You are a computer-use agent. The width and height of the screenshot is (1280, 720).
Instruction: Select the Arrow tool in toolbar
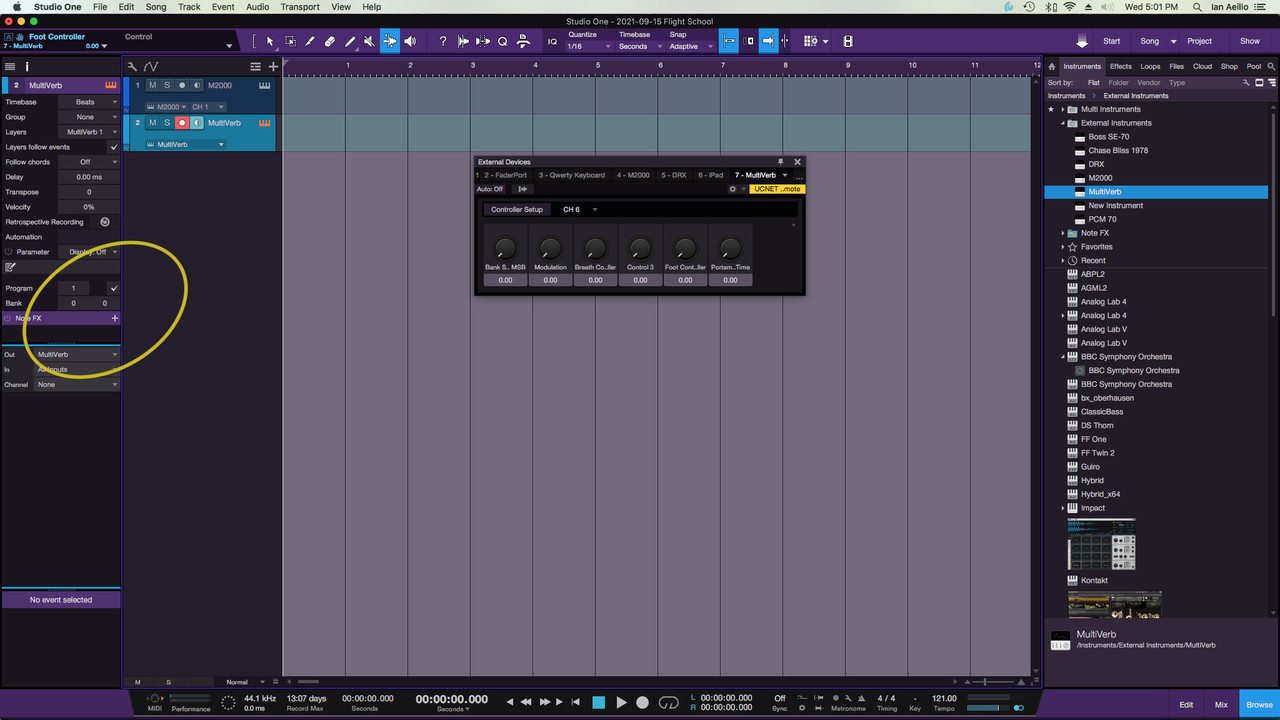pyautogui.click(x=269, y=41)
